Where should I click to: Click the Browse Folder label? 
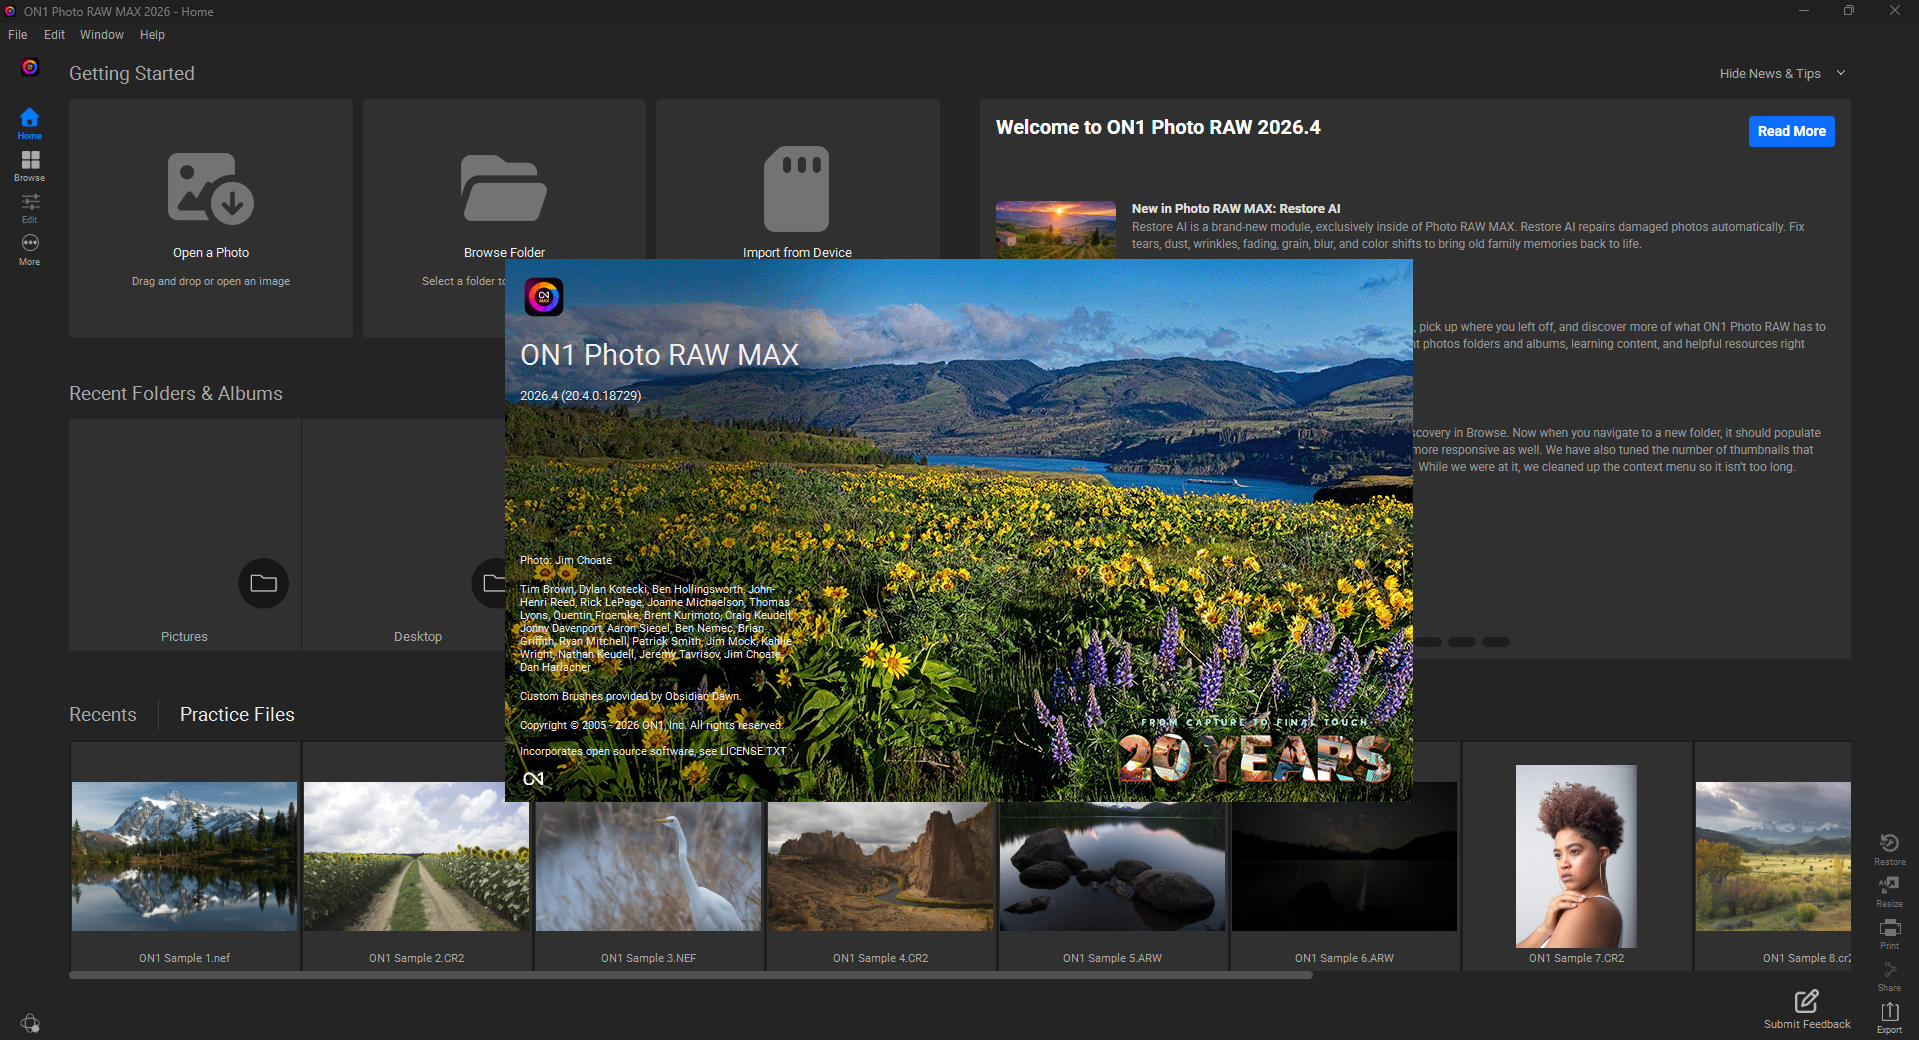coord(504,253)
